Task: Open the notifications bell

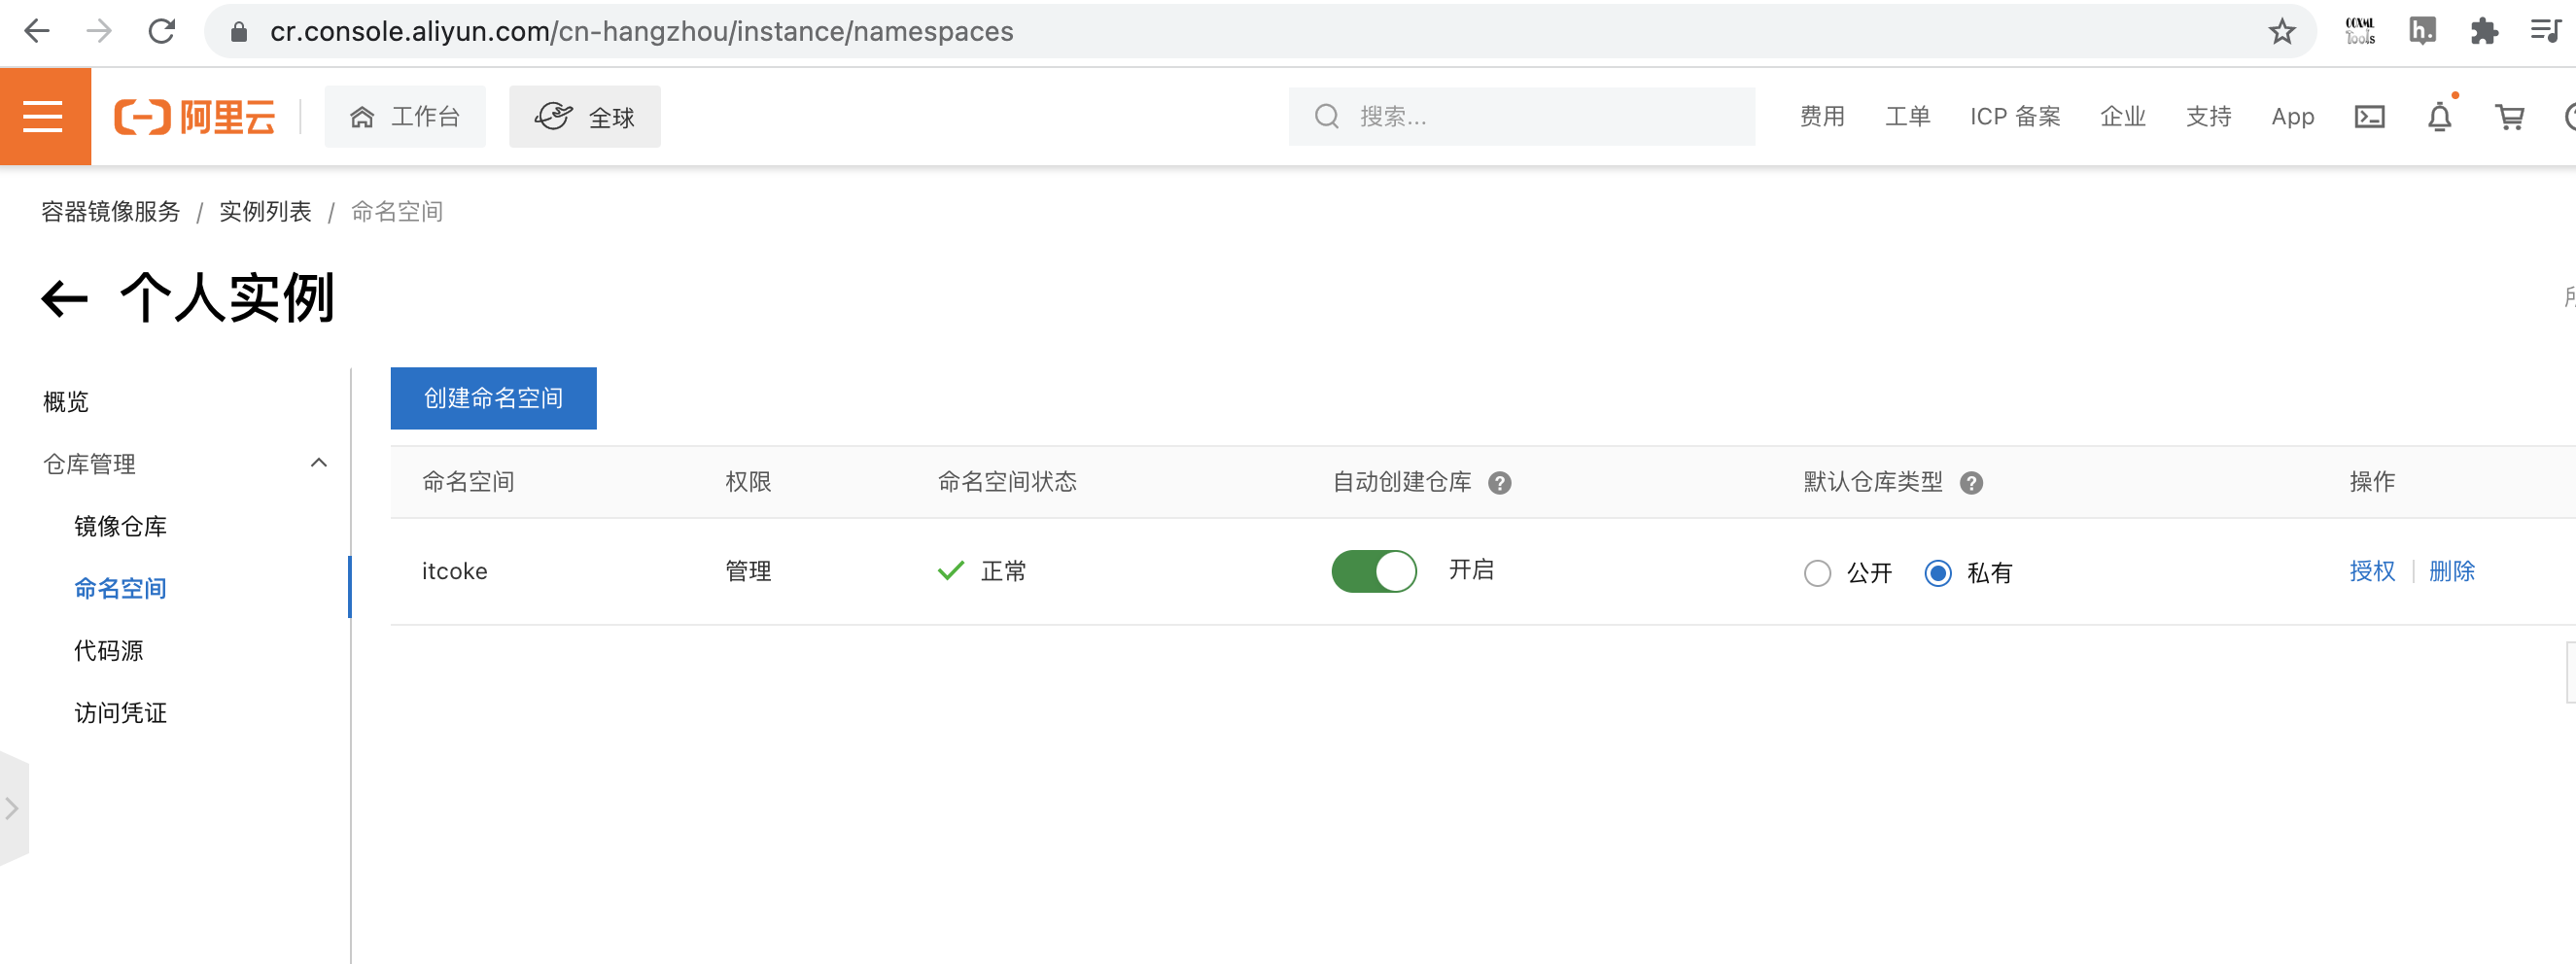Action: [x=2439, y=117]
